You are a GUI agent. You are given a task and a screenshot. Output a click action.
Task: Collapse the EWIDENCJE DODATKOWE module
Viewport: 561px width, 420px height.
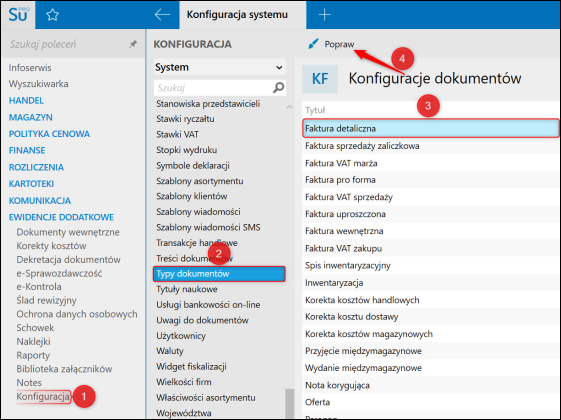(x=61, y=217)
